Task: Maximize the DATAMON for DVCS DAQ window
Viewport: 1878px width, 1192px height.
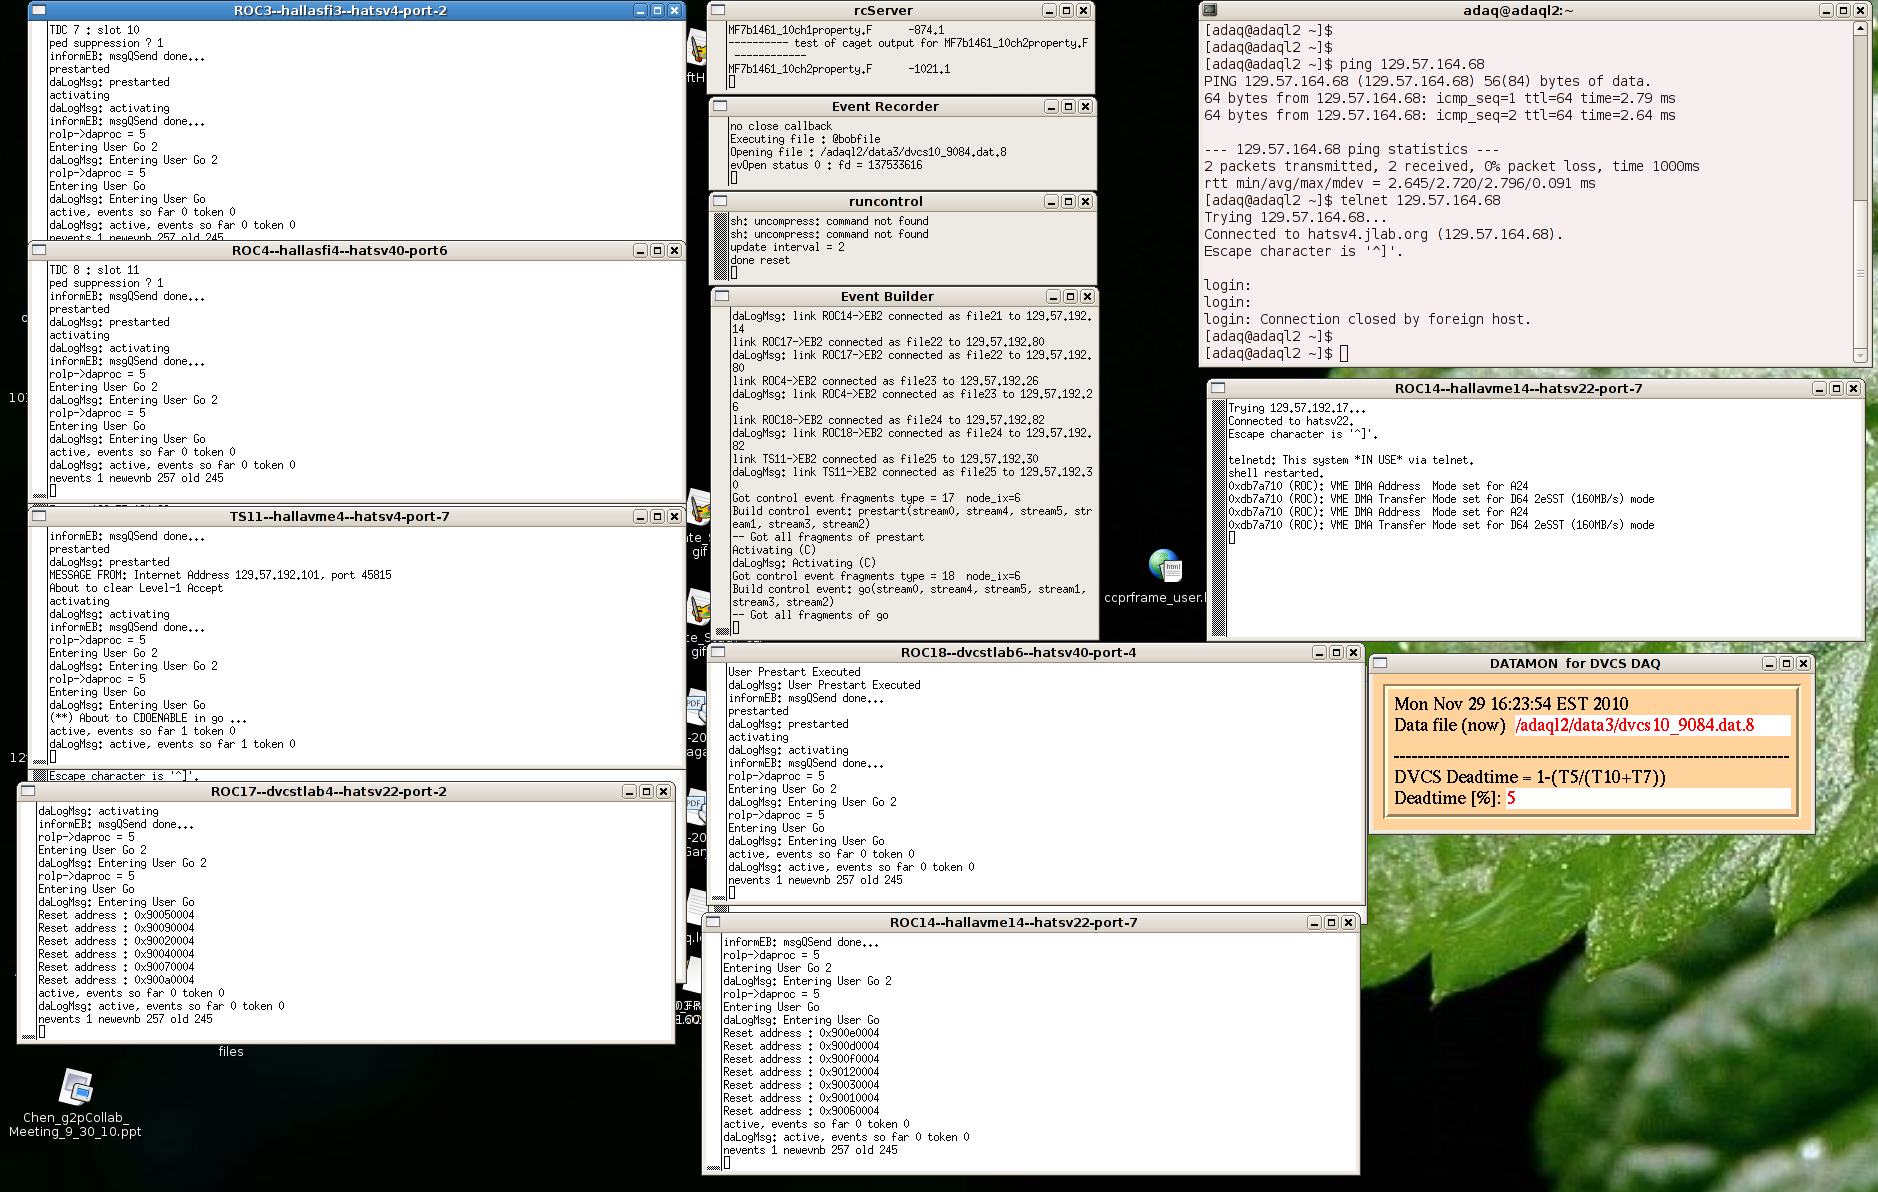Action: click(1786, 663)
